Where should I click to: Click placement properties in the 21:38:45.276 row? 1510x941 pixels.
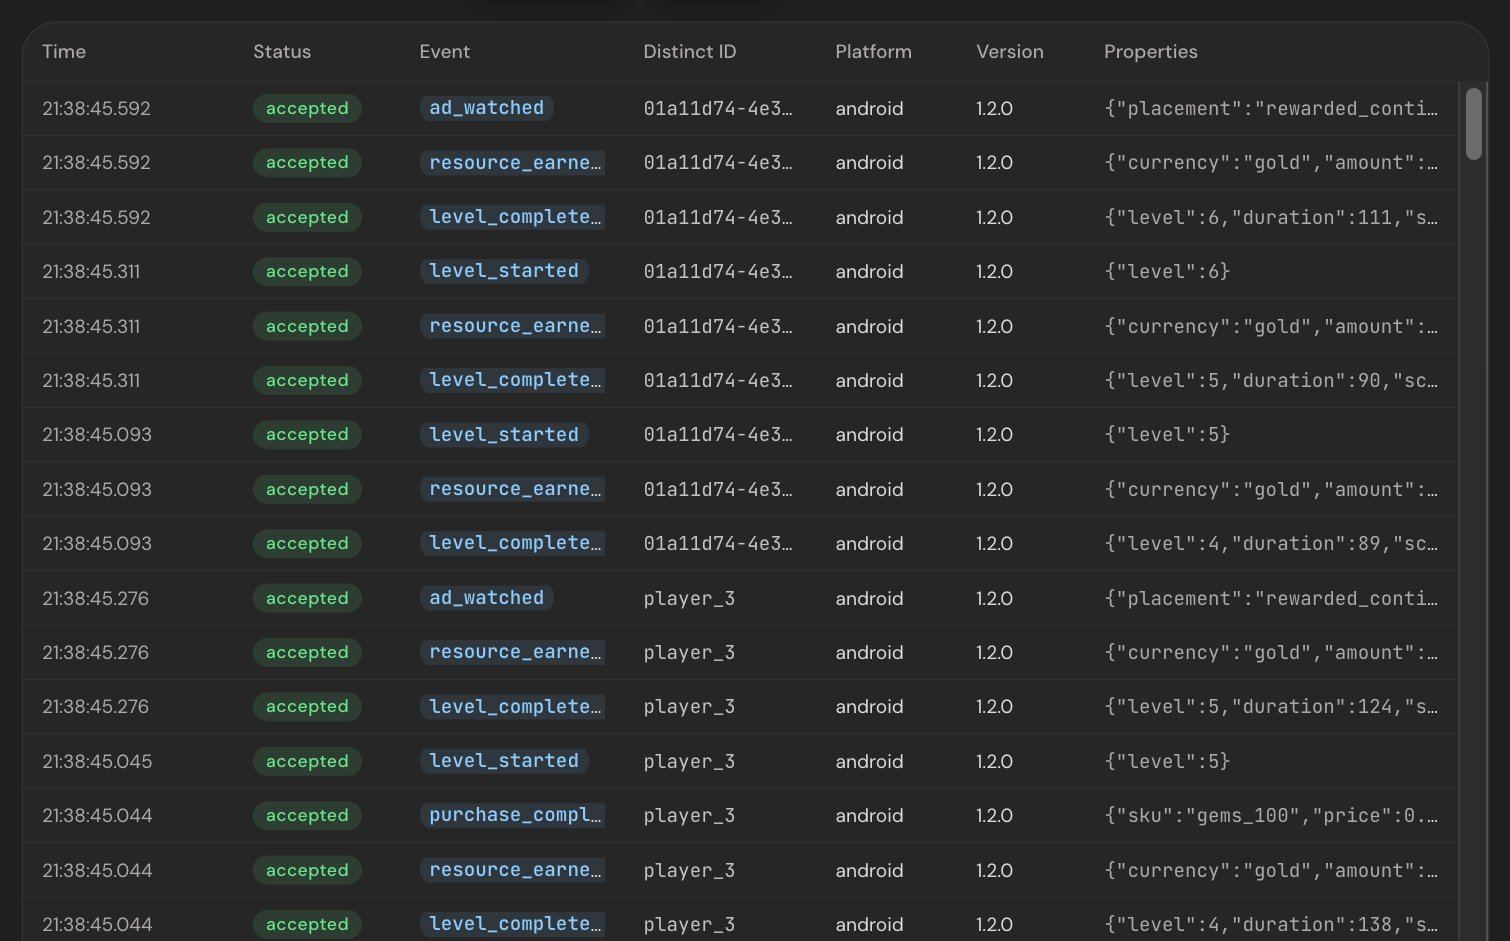coord(1271,598)
